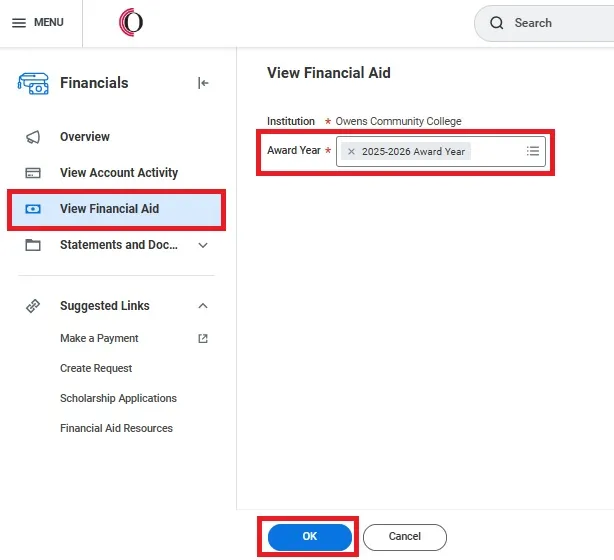
Task: Open the Make a Payment link
Action: coord(99,338)
